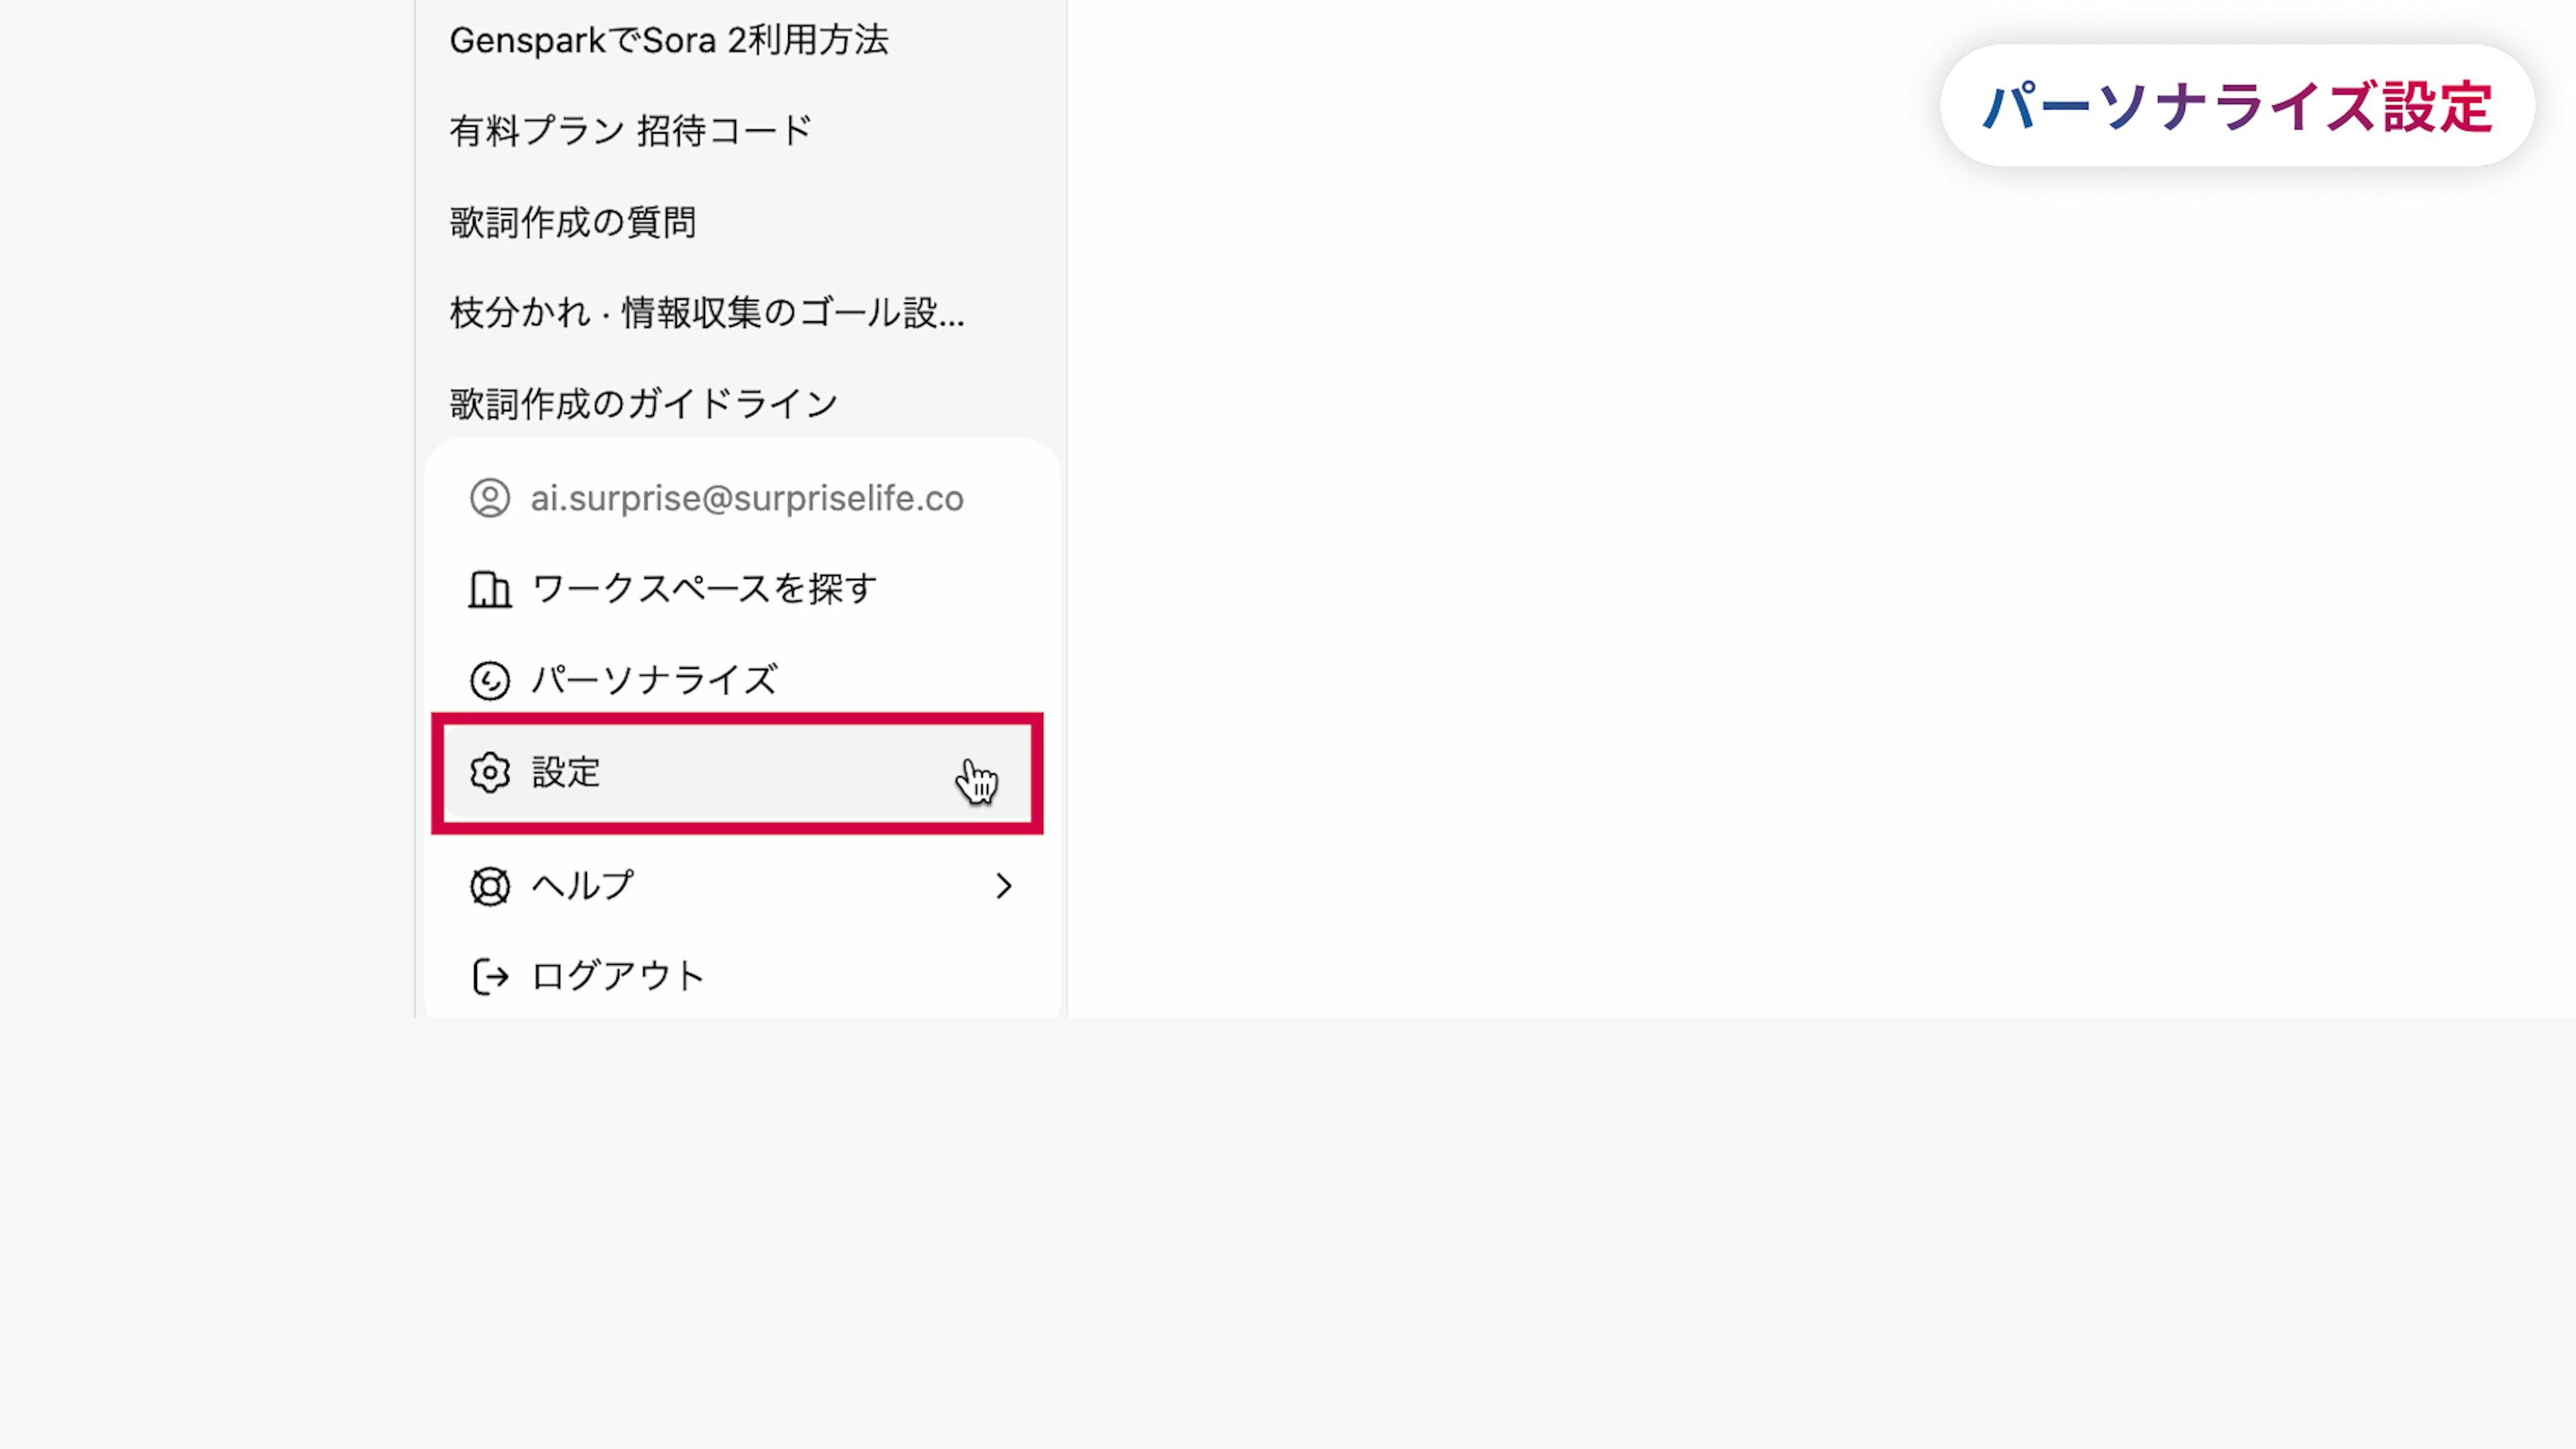Click the パーソナライズ設定 title badge
The height and width of the screenshot is (1449, 2576).
point(2236,106)
